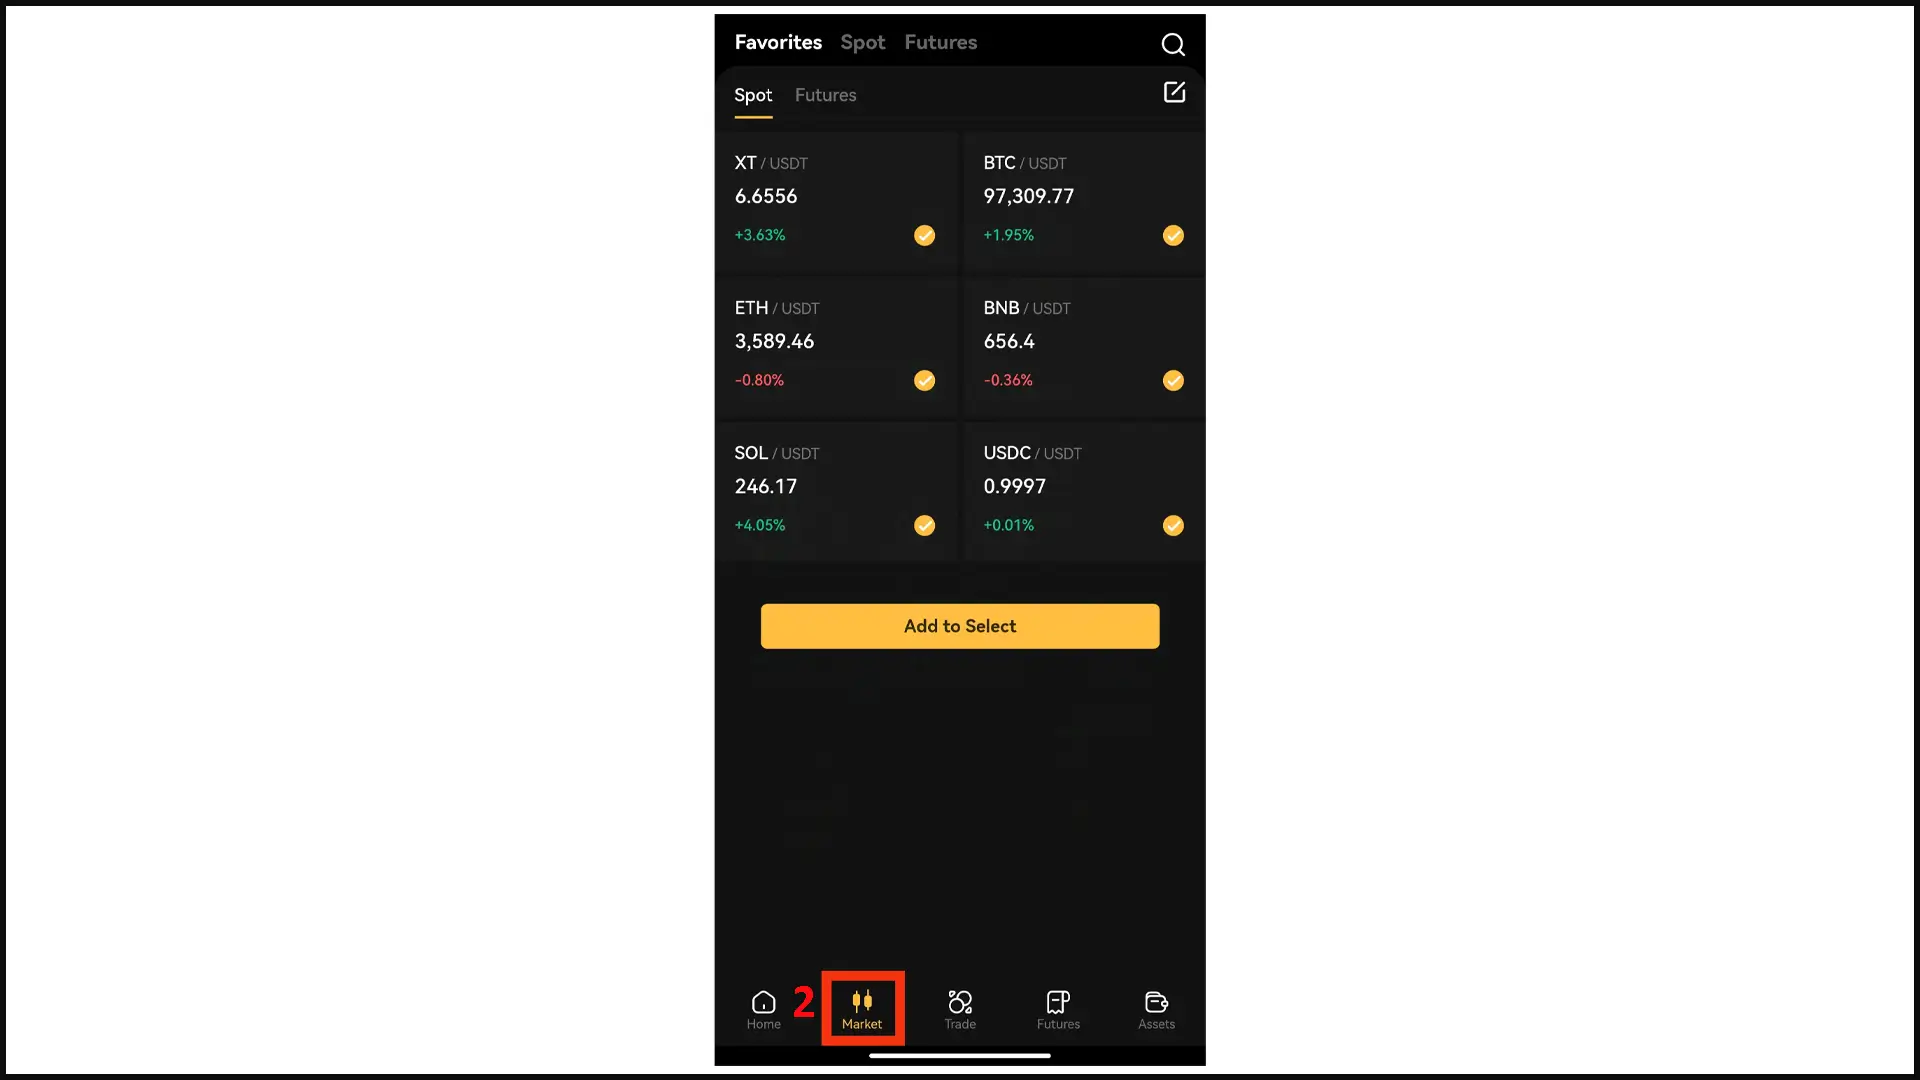Open the Market search panel
1920x1080 pixels.
[x=1172, y=42]
